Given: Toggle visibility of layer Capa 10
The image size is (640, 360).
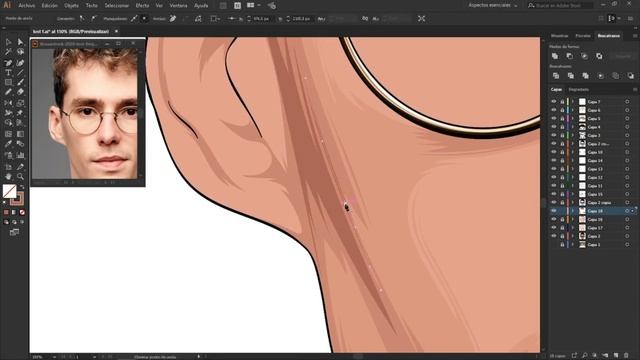Looking at the screenshot, I should [554, 152].
